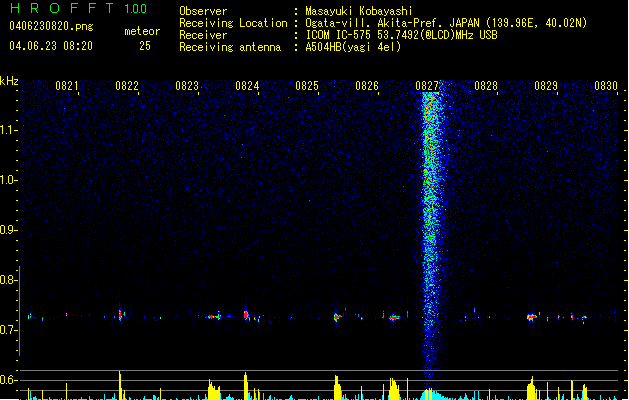Click the Receiving Location value Ogata-vill. Akita-Pref.
The width and height of the screenshot is (629, 400).
375,23
